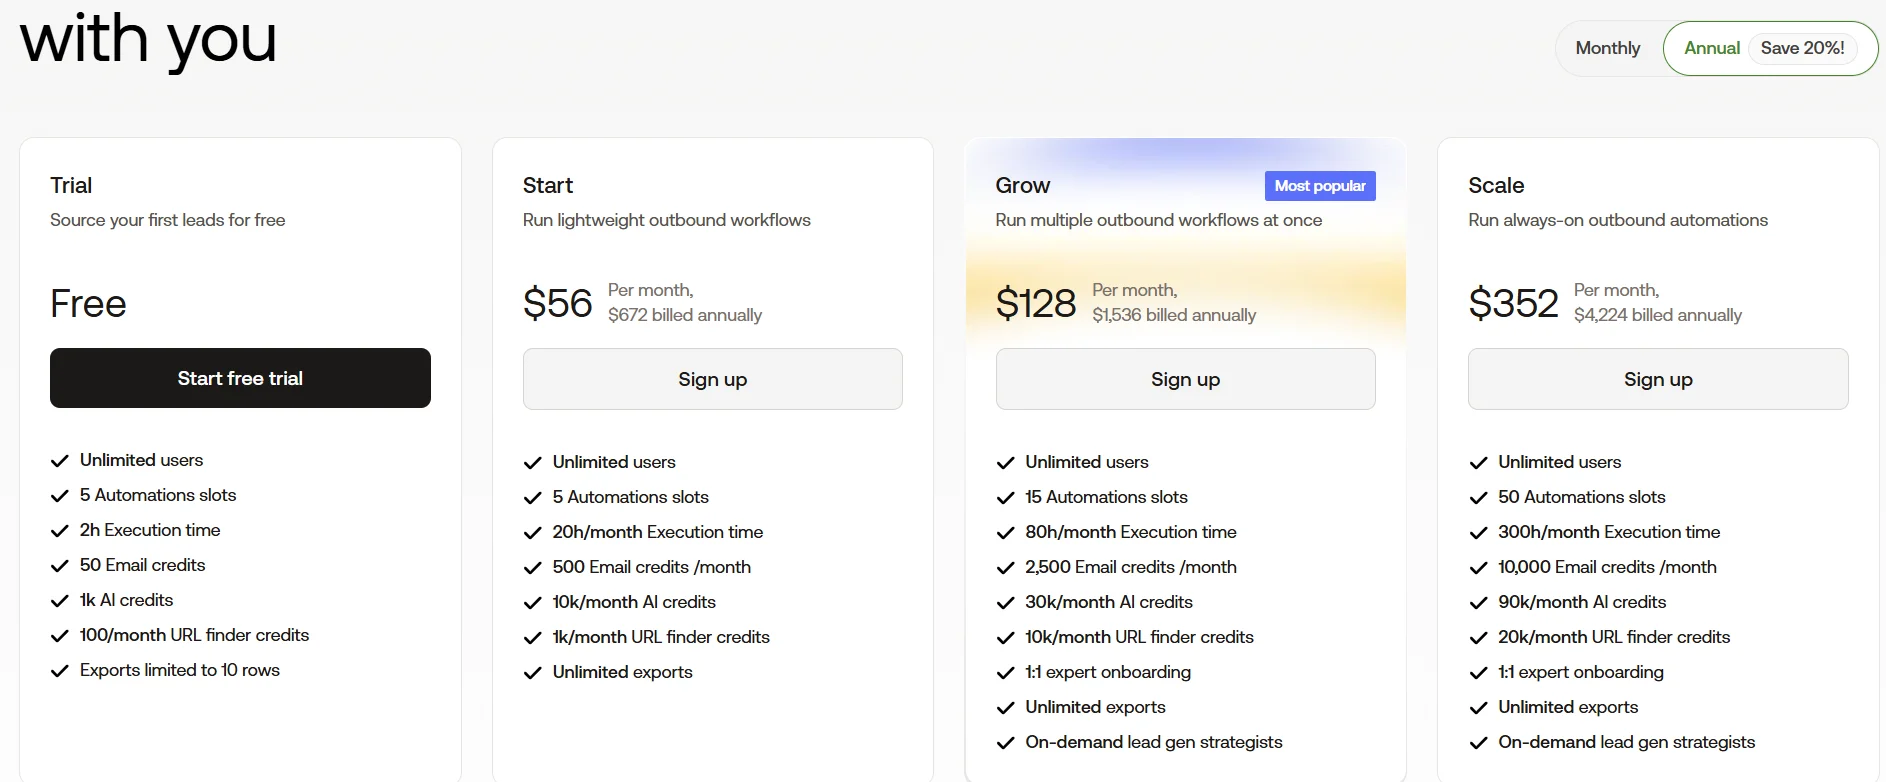Screen dimensions: 1886x782
Task: Click checkmark by Exports limited to 10 rows
Action: [60, 671]
